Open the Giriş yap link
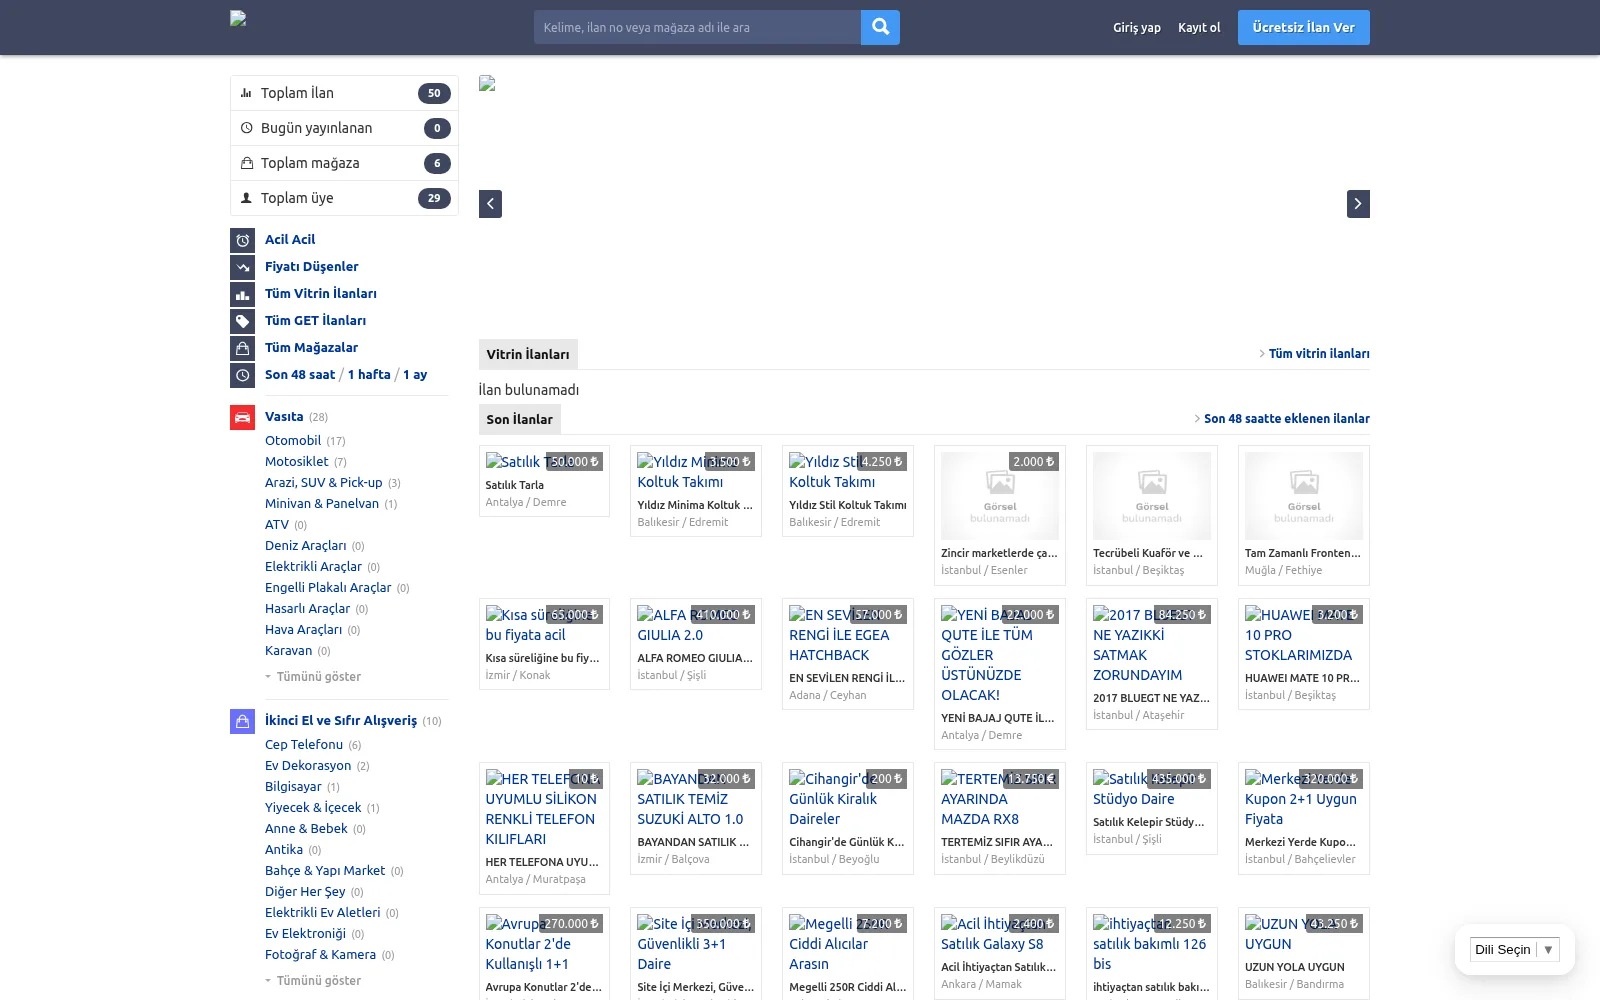 1137,28
